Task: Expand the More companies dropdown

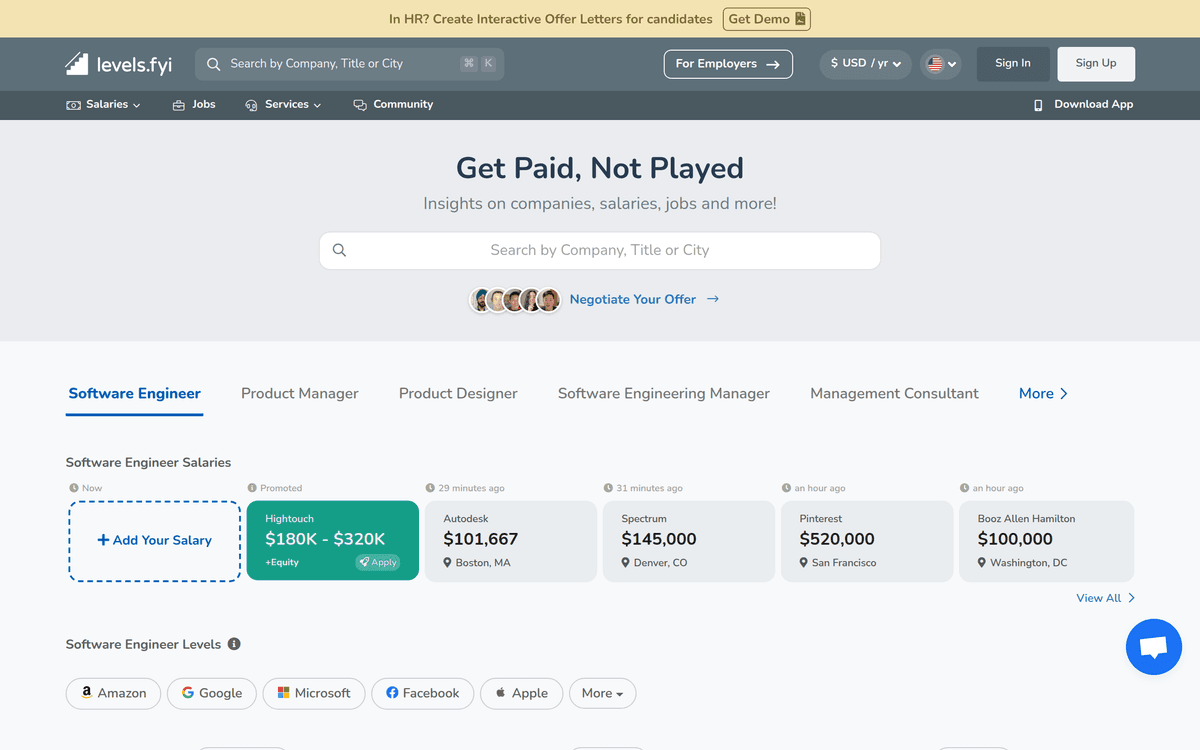Action: coord(602,693)
